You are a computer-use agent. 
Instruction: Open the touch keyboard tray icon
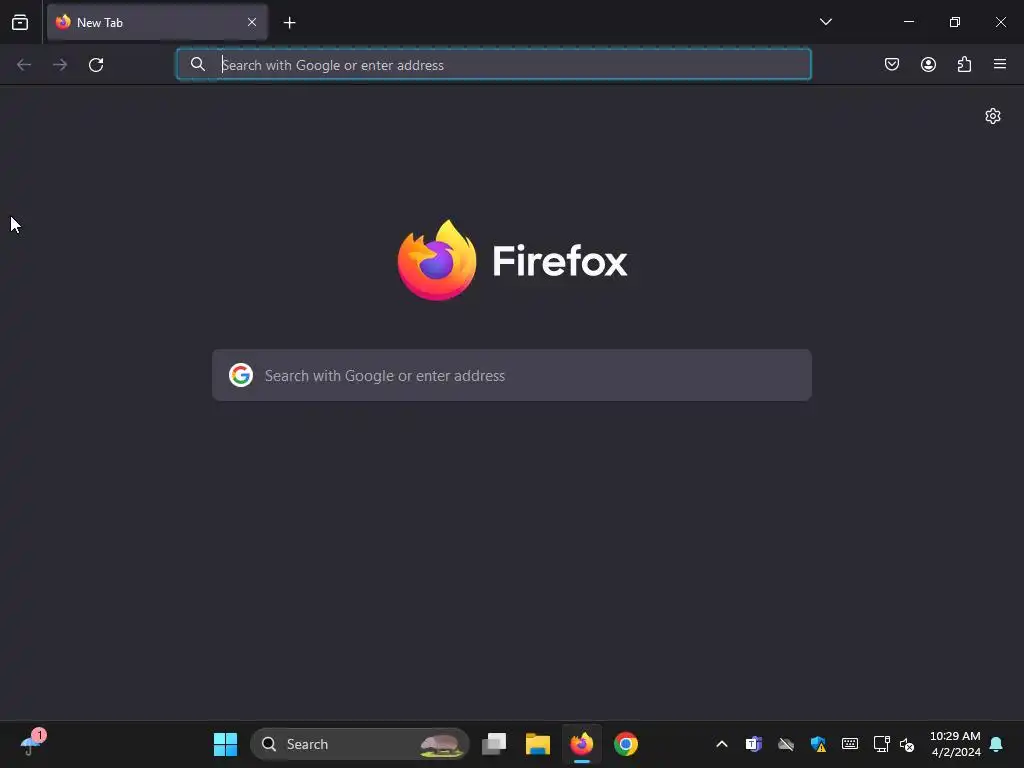[x=850, y=744]
